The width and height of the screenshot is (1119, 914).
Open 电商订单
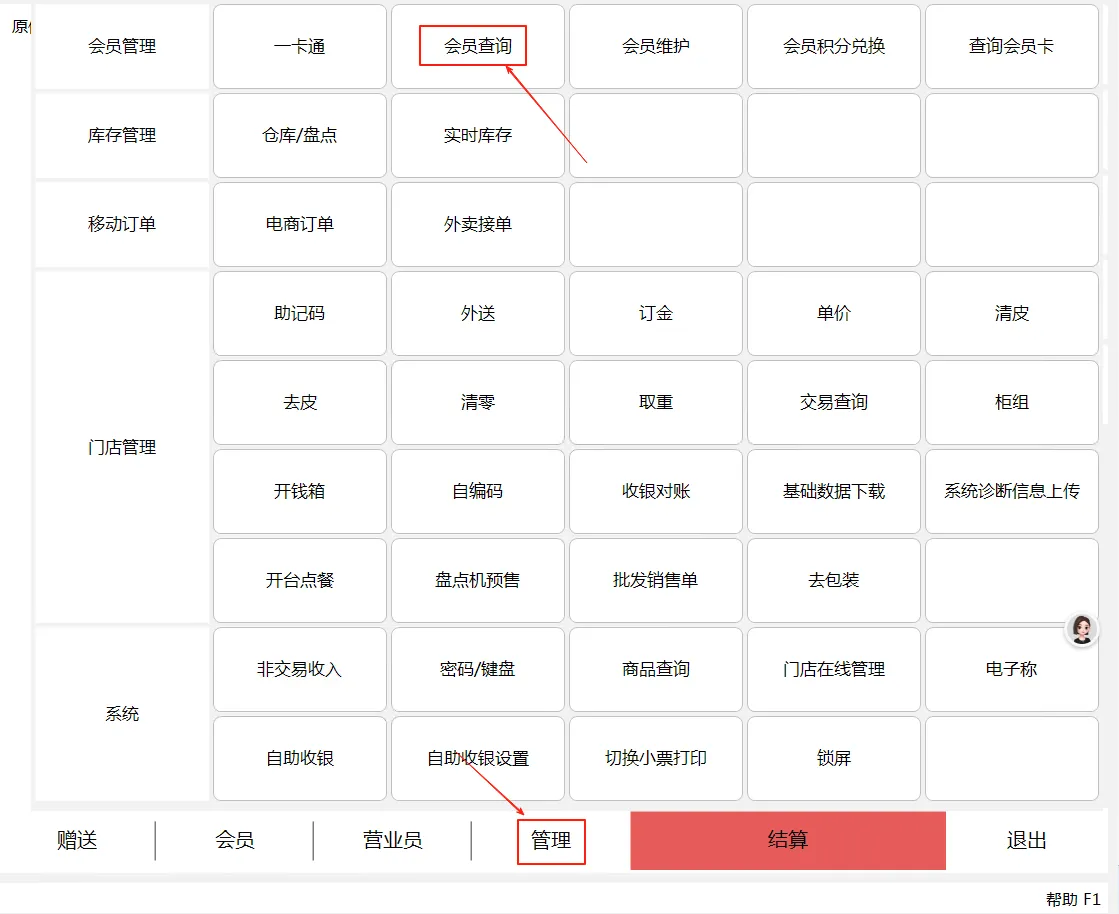(298, 224)
